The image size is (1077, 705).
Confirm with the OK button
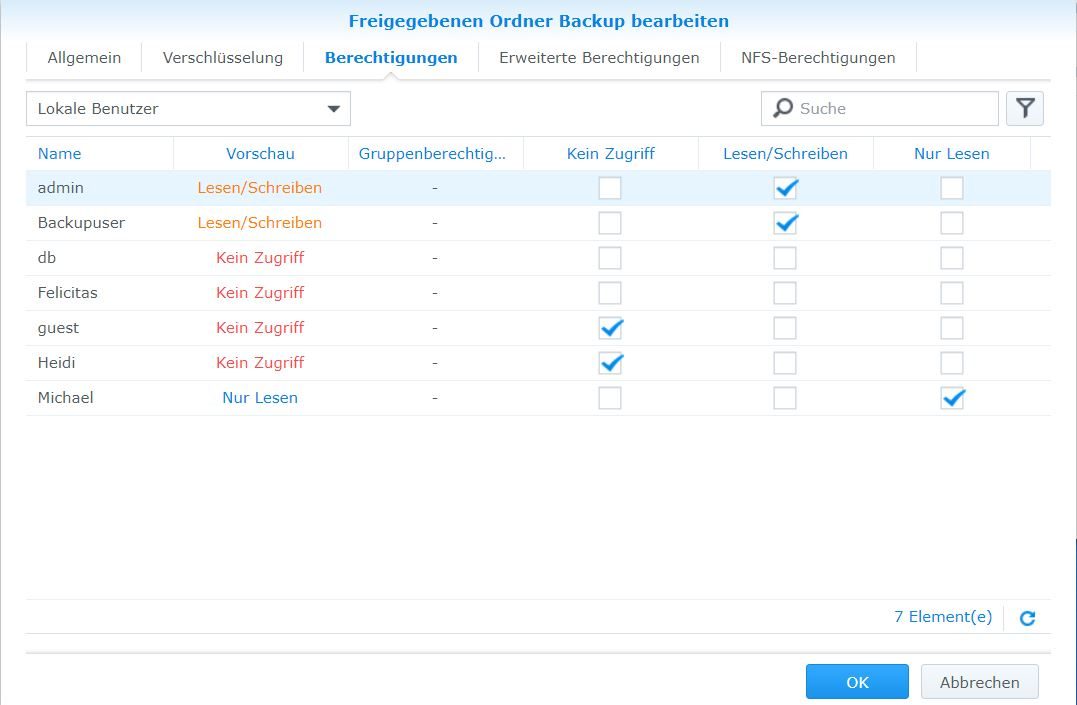pyautogui.click(x=857, y=682)
